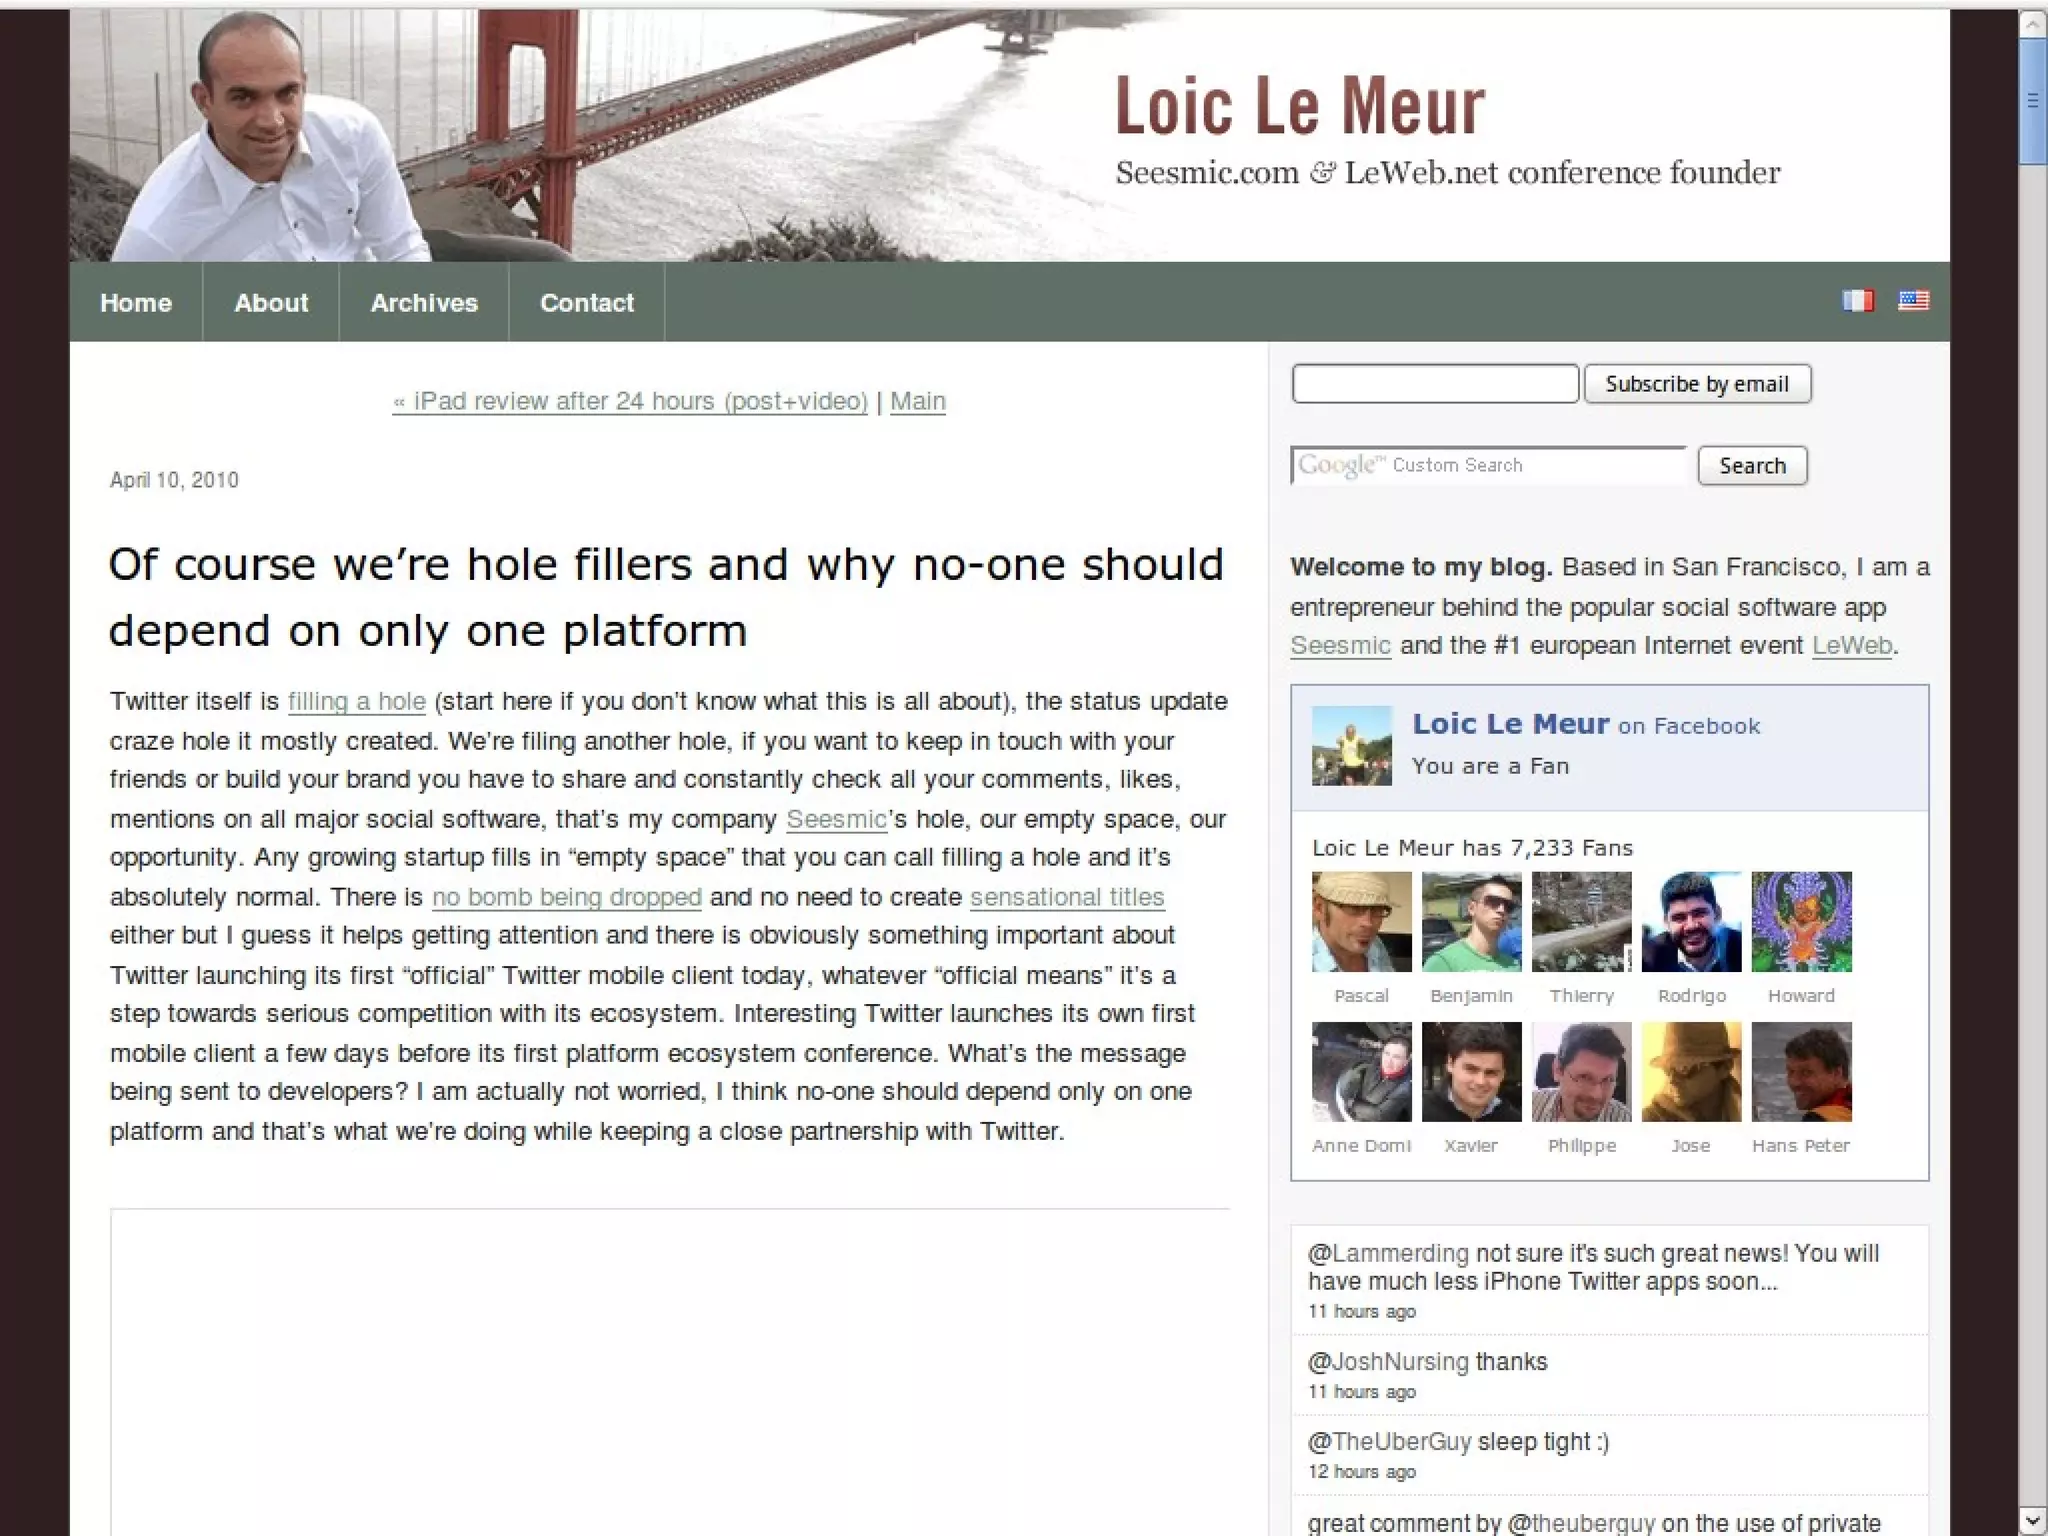The width and height of the screenshot is (2048, 1536).
Task: Click the Search button
Action: point(1752,466)
